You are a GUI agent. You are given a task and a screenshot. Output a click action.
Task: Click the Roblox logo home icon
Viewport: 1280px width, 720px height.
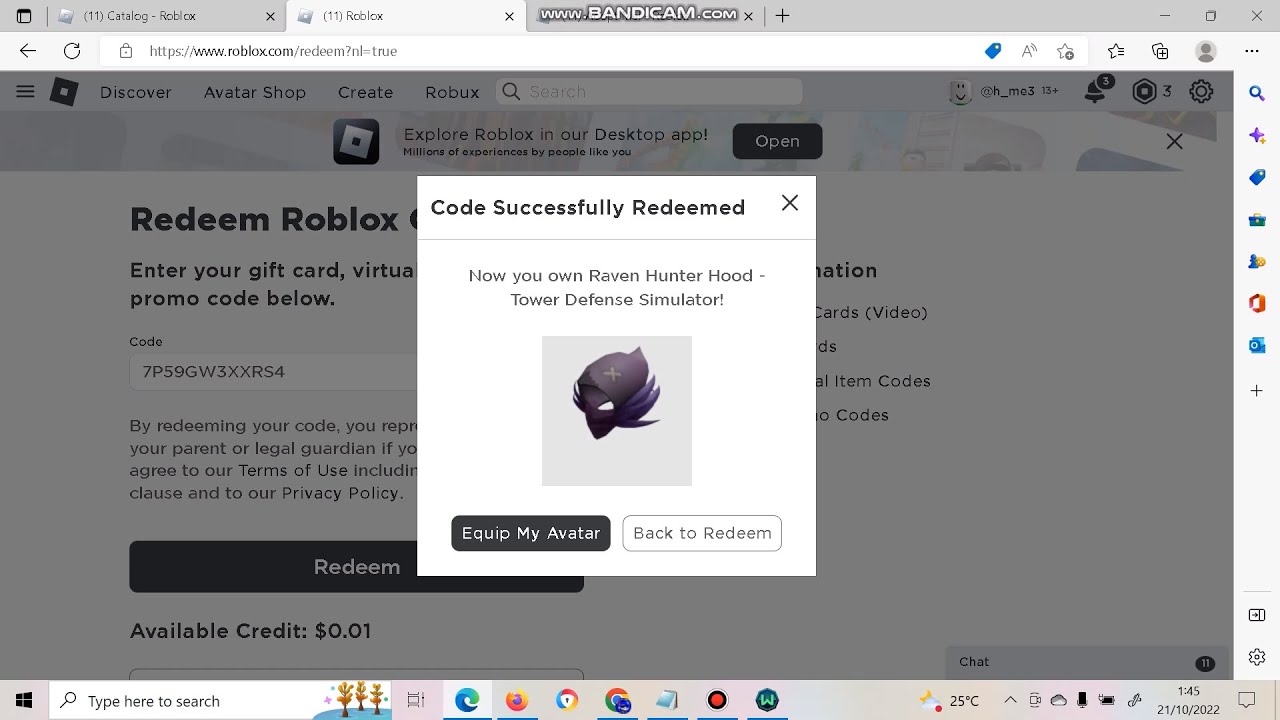point(64,92)
